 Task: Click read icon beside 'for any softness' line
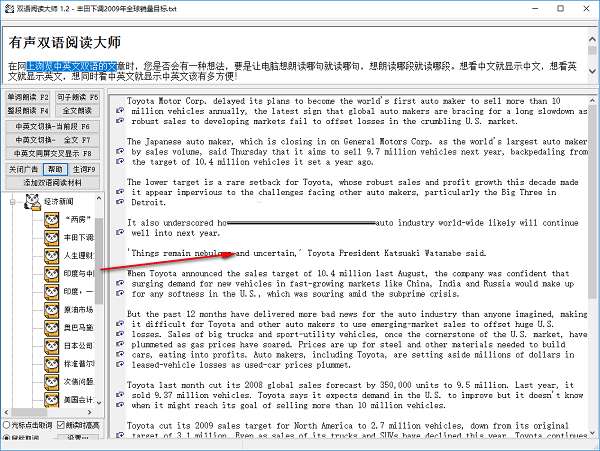coord(120,293)
